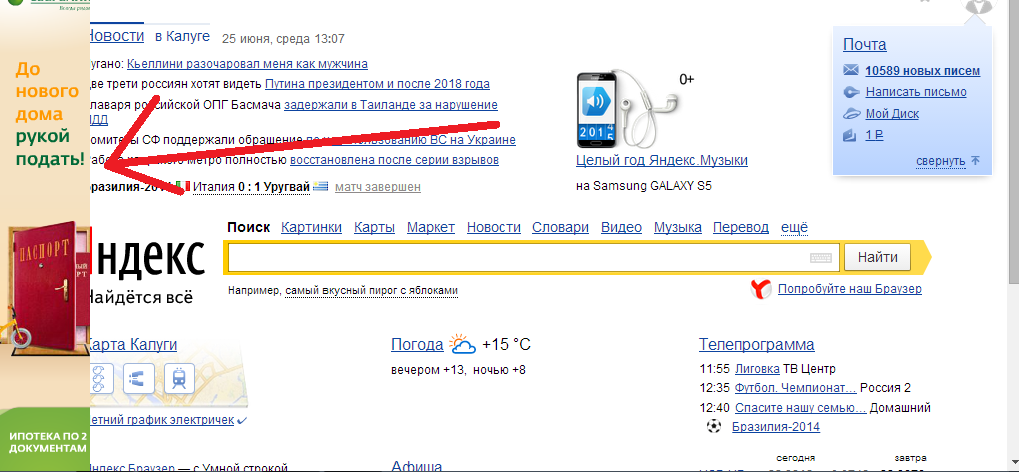Open the 10589 новых писем link
This screenshot has height=472, width=1019.
click(922, 71)
